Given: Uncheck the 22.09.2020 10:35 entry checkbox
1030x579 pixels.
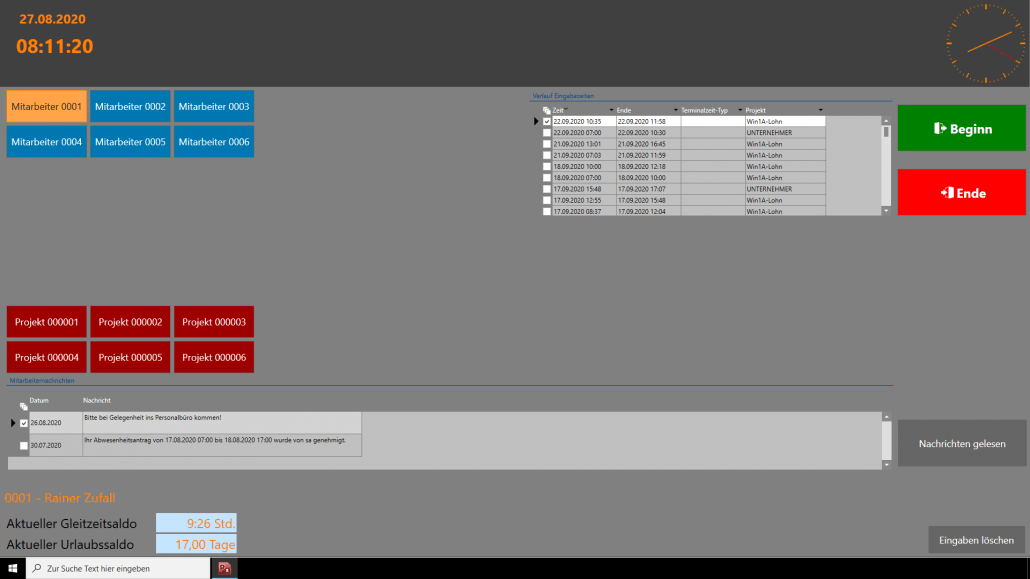Looking at the screenshot, I should coord(546,121).
